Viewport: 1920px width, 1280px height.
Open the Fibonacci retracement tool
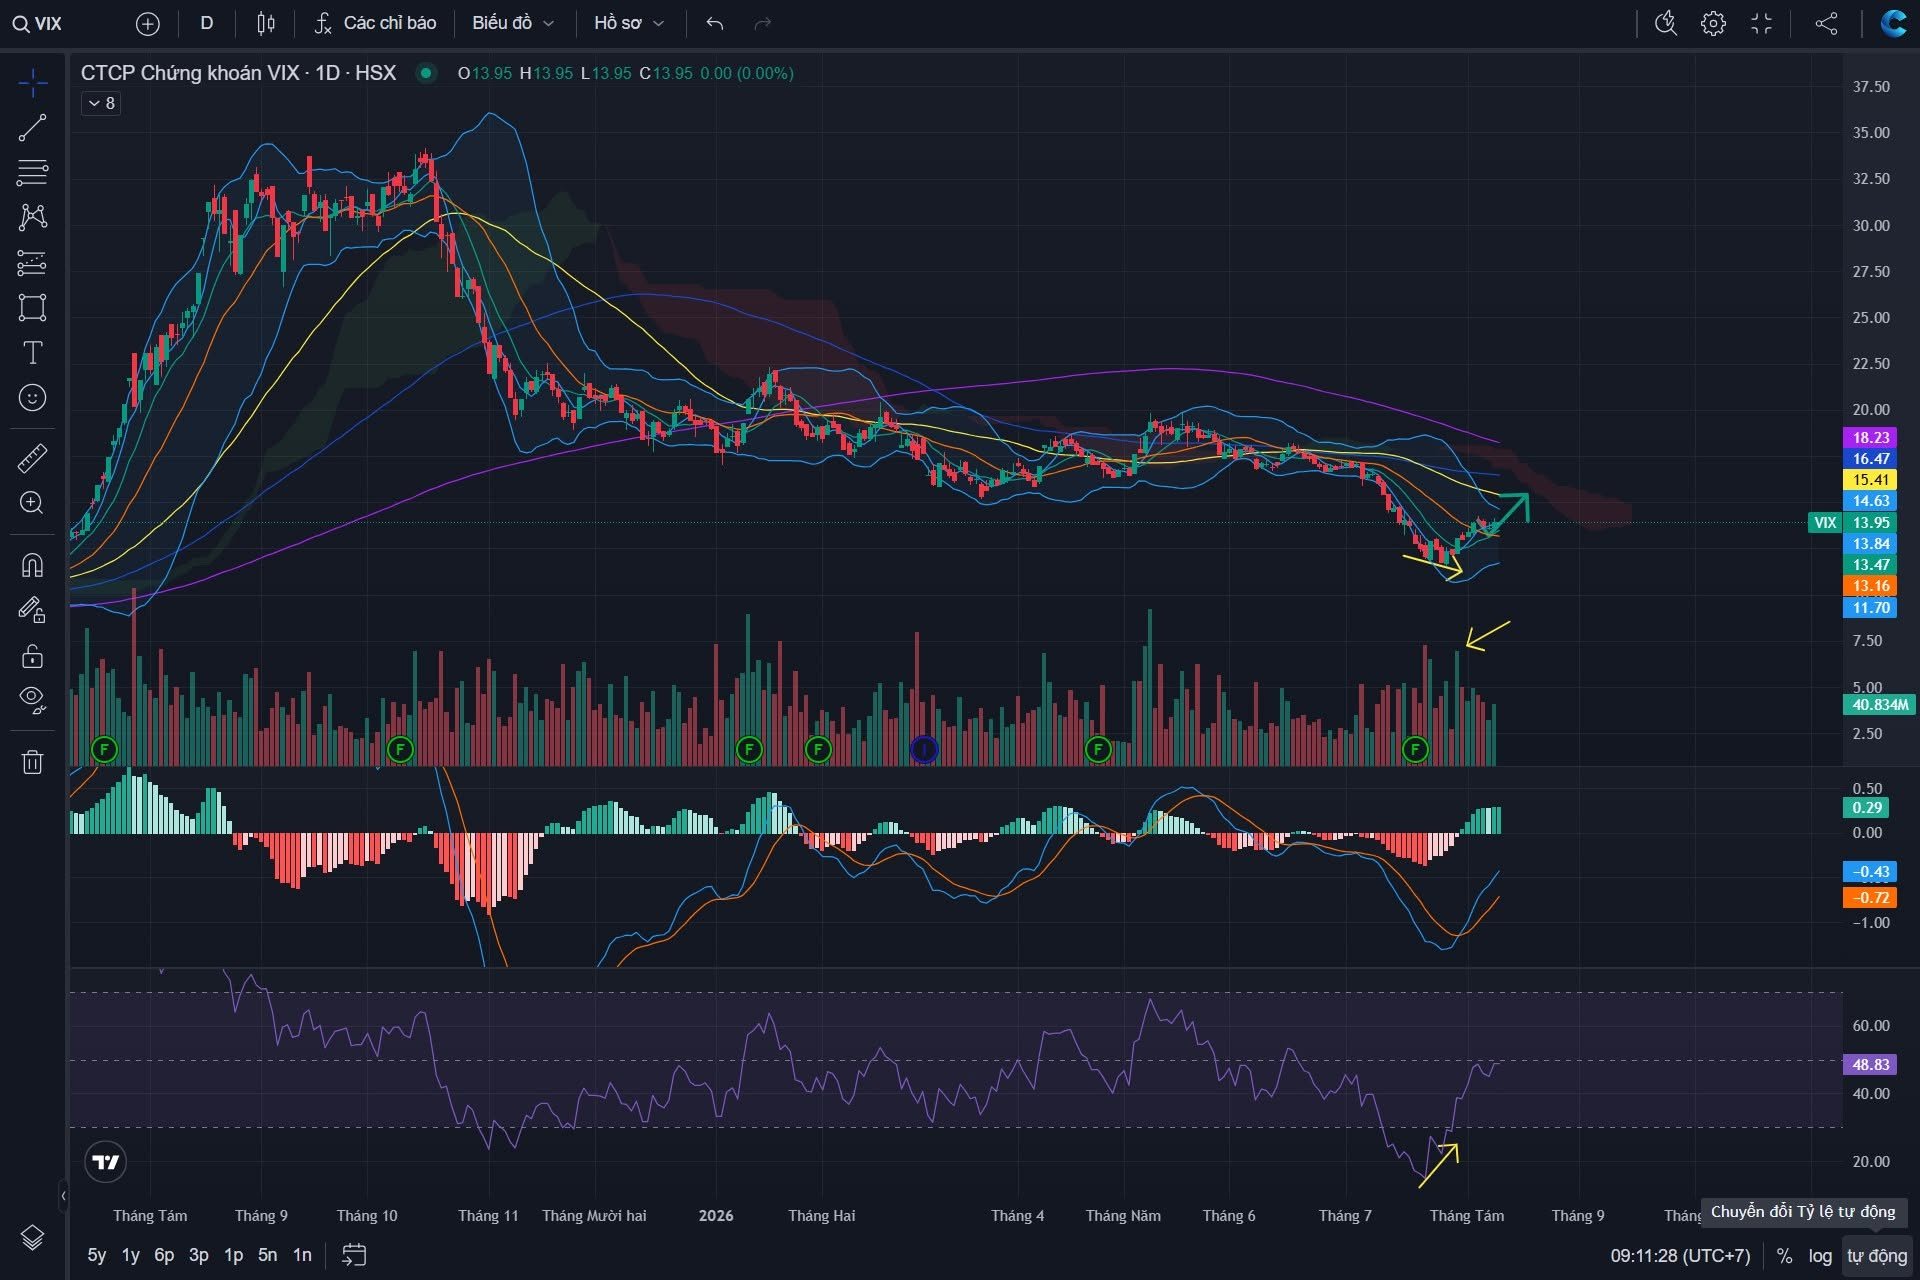pyautogui.click(x=32, y=173)
